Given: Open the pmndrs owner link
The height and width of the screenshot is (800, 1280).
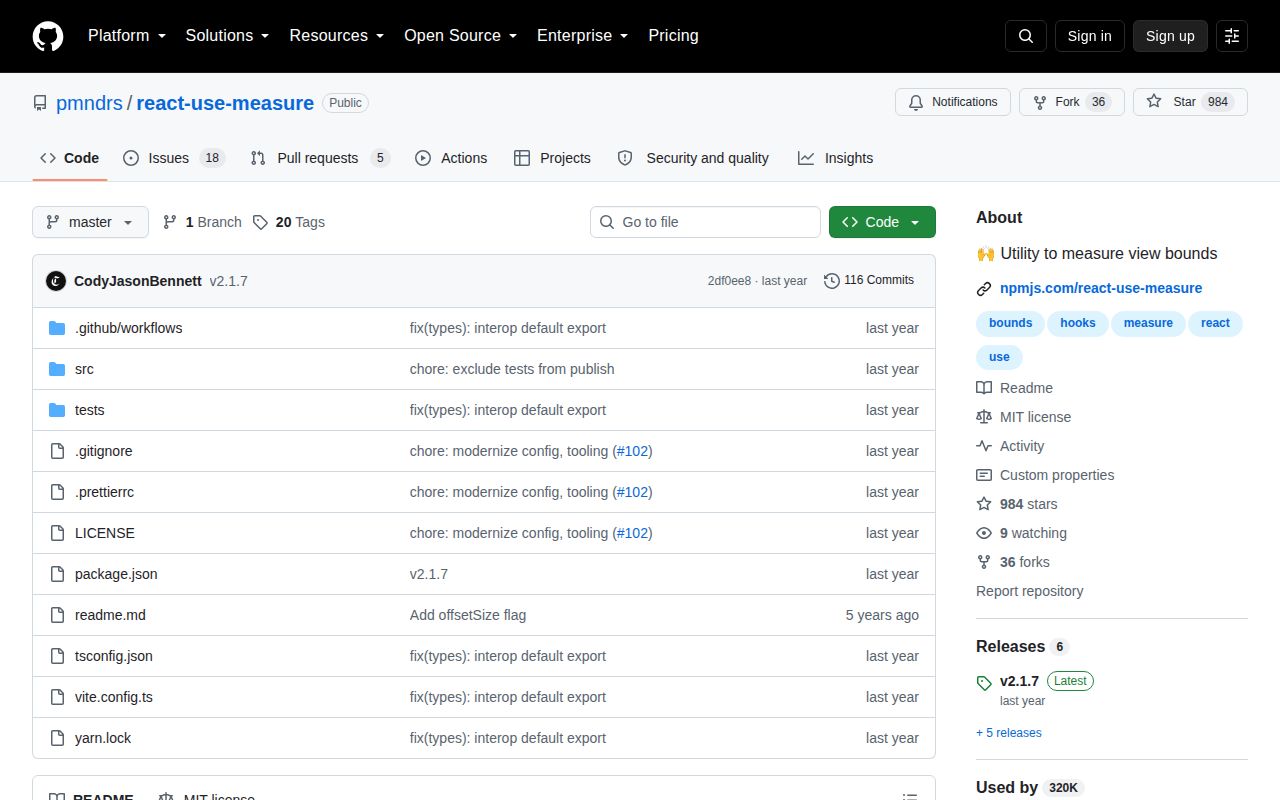Looking at the screenshot, I should tap(89, 103).
